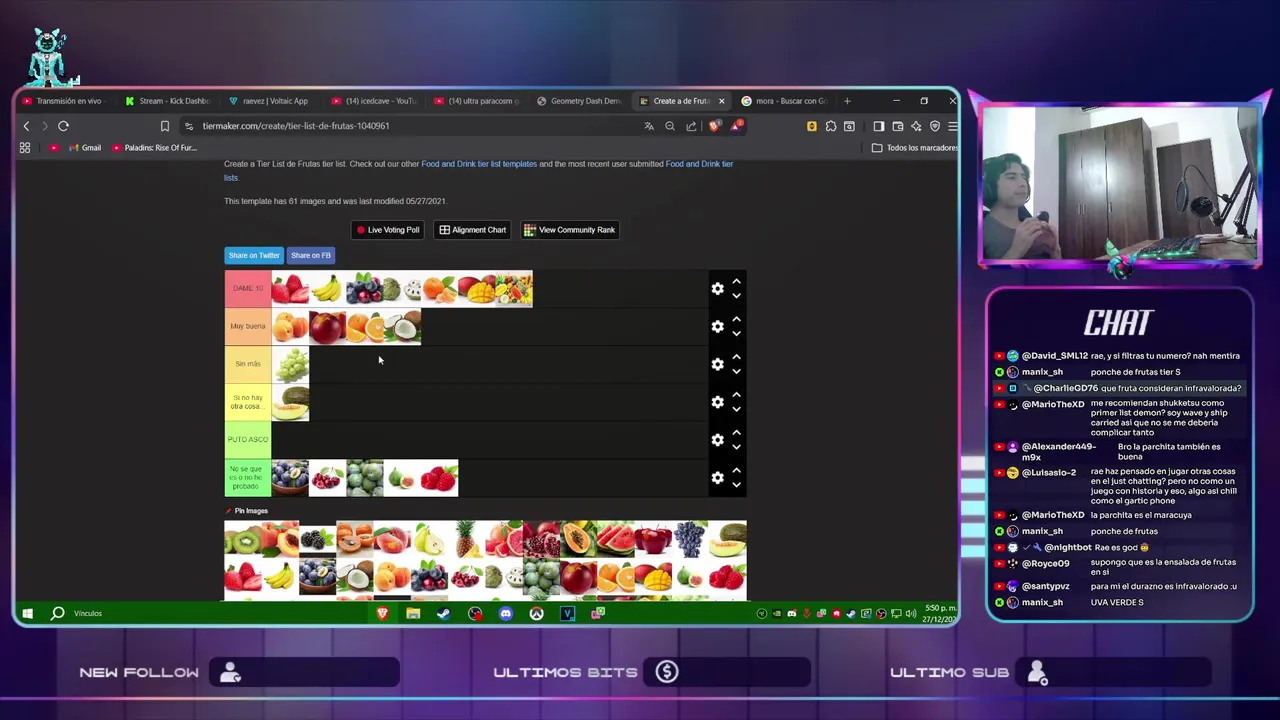Click the Muy buena tier label
The height and width of the screenshot is (720, 1280).
point(248,326)
